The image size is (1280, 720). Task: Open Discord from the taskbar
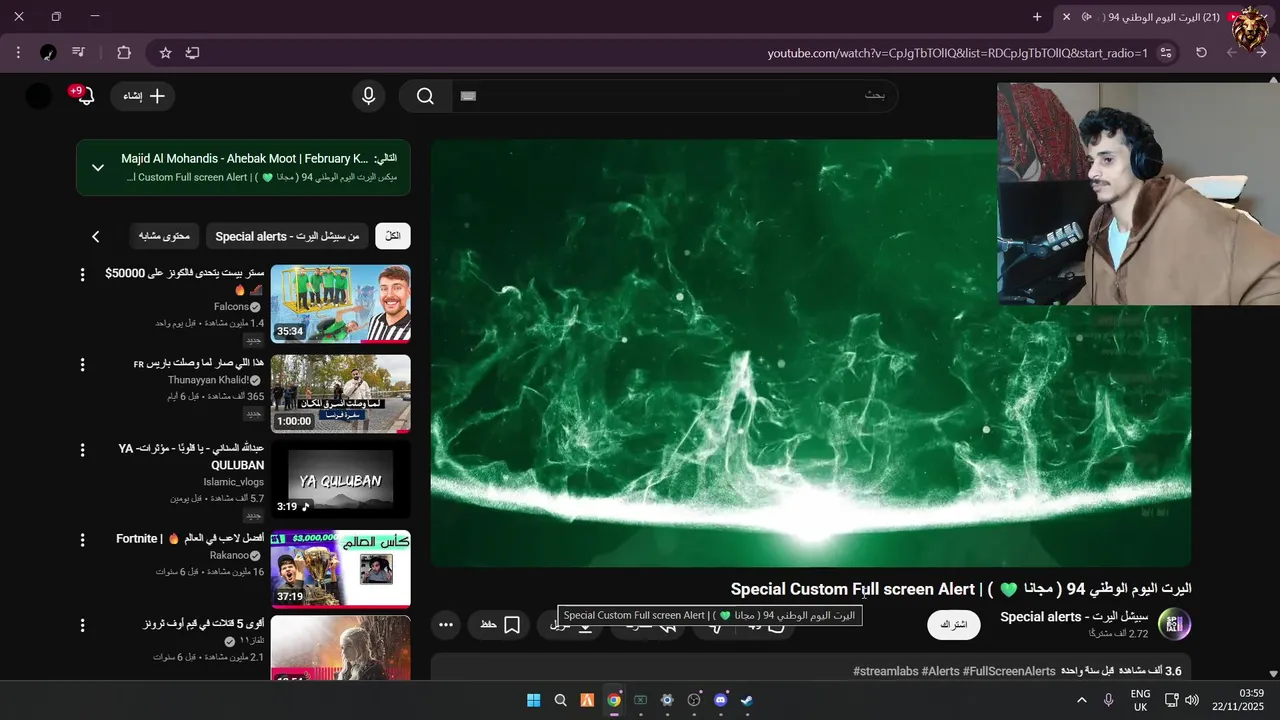coord(720,700)
